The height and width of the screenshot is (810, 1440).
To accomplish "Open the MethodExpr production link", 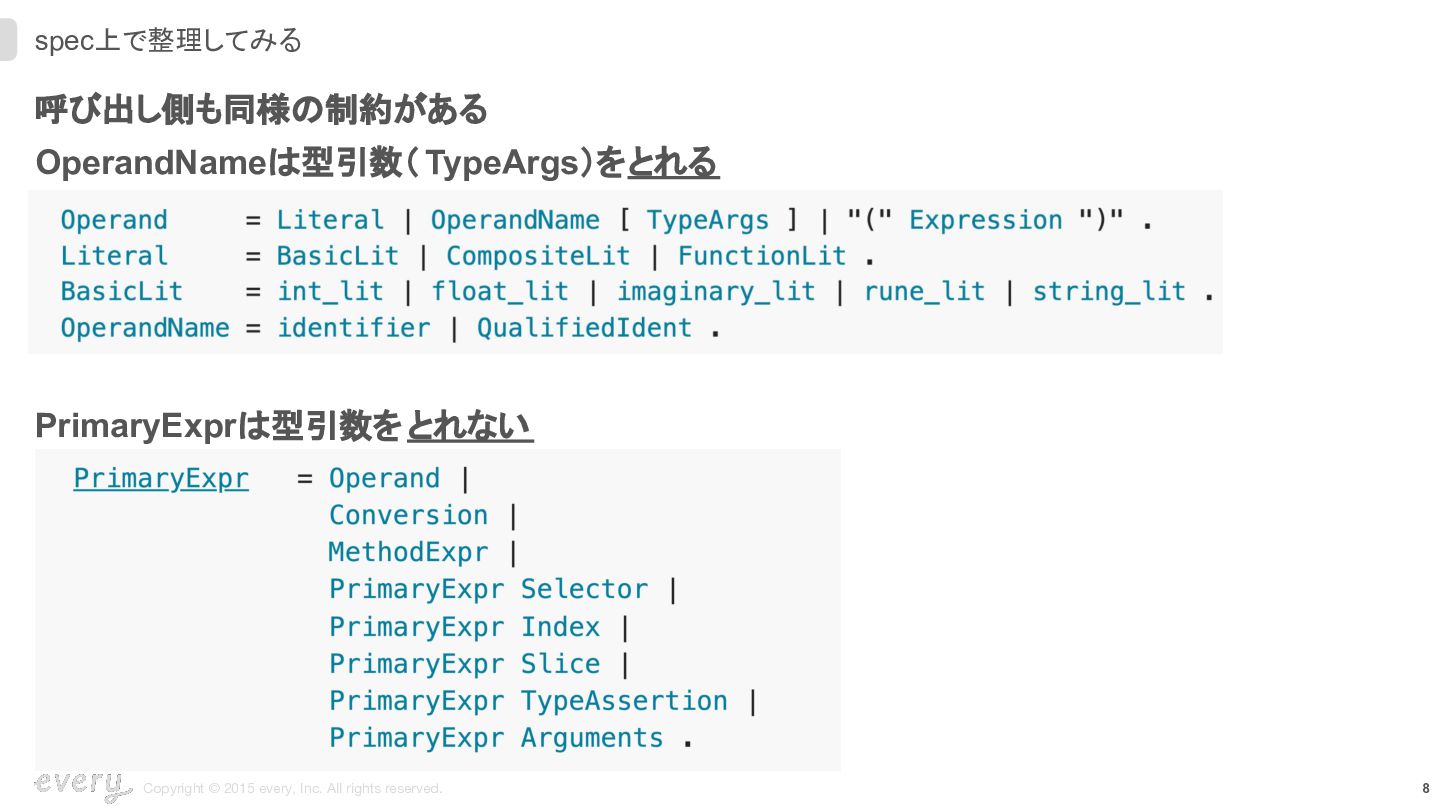I will 409,552.
